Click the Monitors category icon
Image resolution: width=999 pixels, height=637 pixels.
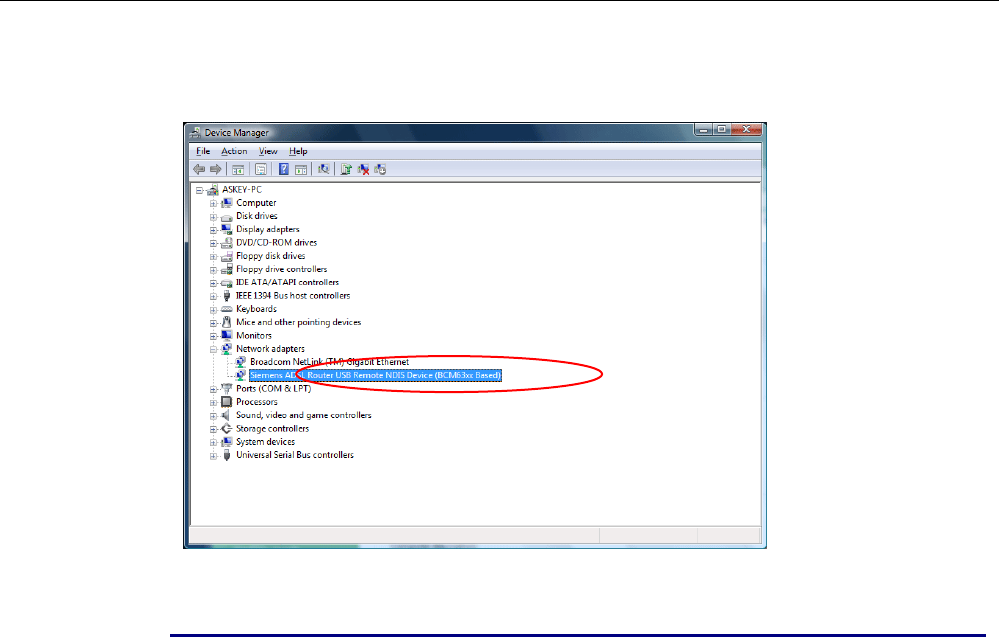point(226,336)
